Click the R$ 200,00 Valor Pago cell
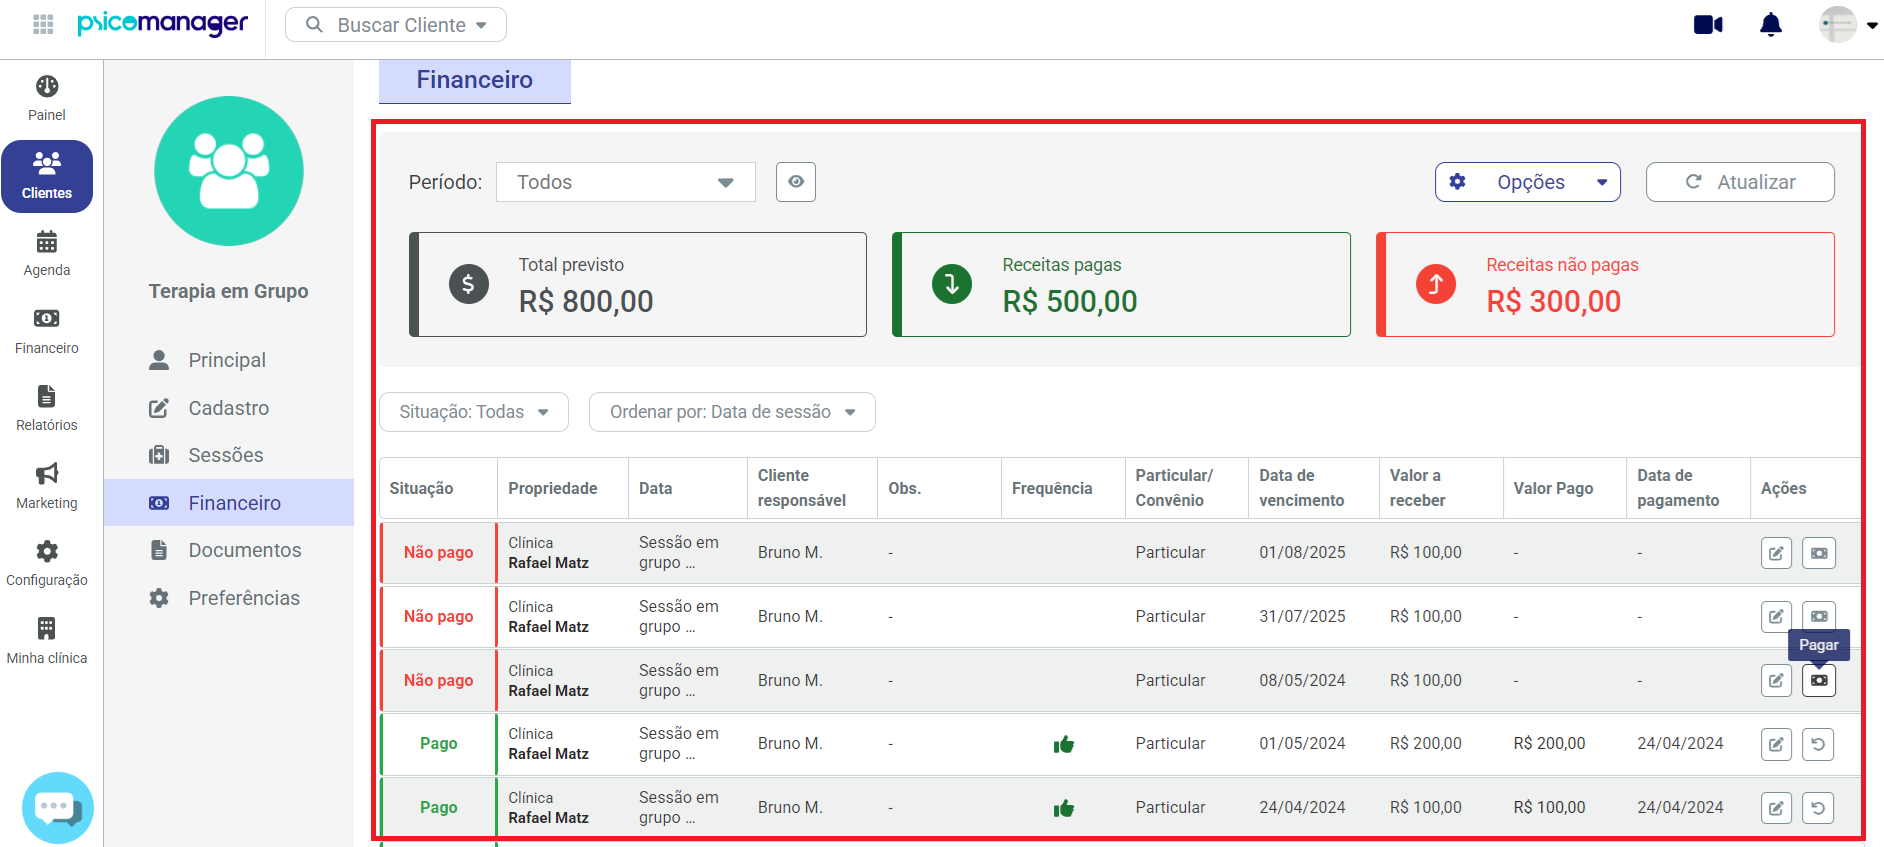This screenshot has height=847, width=1884. point(1549,744)
